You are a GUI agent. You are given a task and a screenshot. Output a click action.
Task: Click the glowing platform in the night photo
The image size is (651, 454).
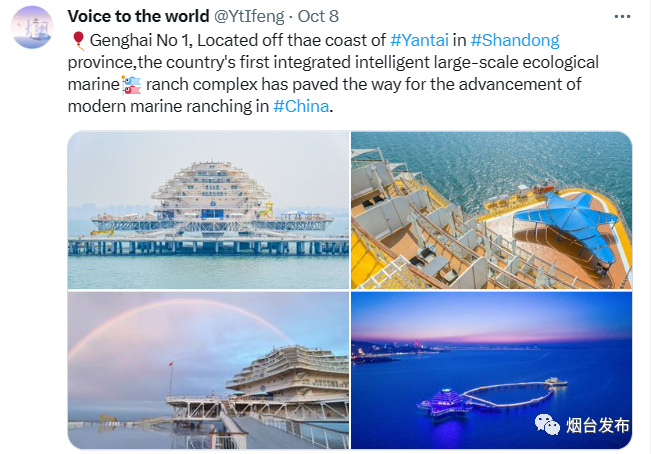coord(447,403)
